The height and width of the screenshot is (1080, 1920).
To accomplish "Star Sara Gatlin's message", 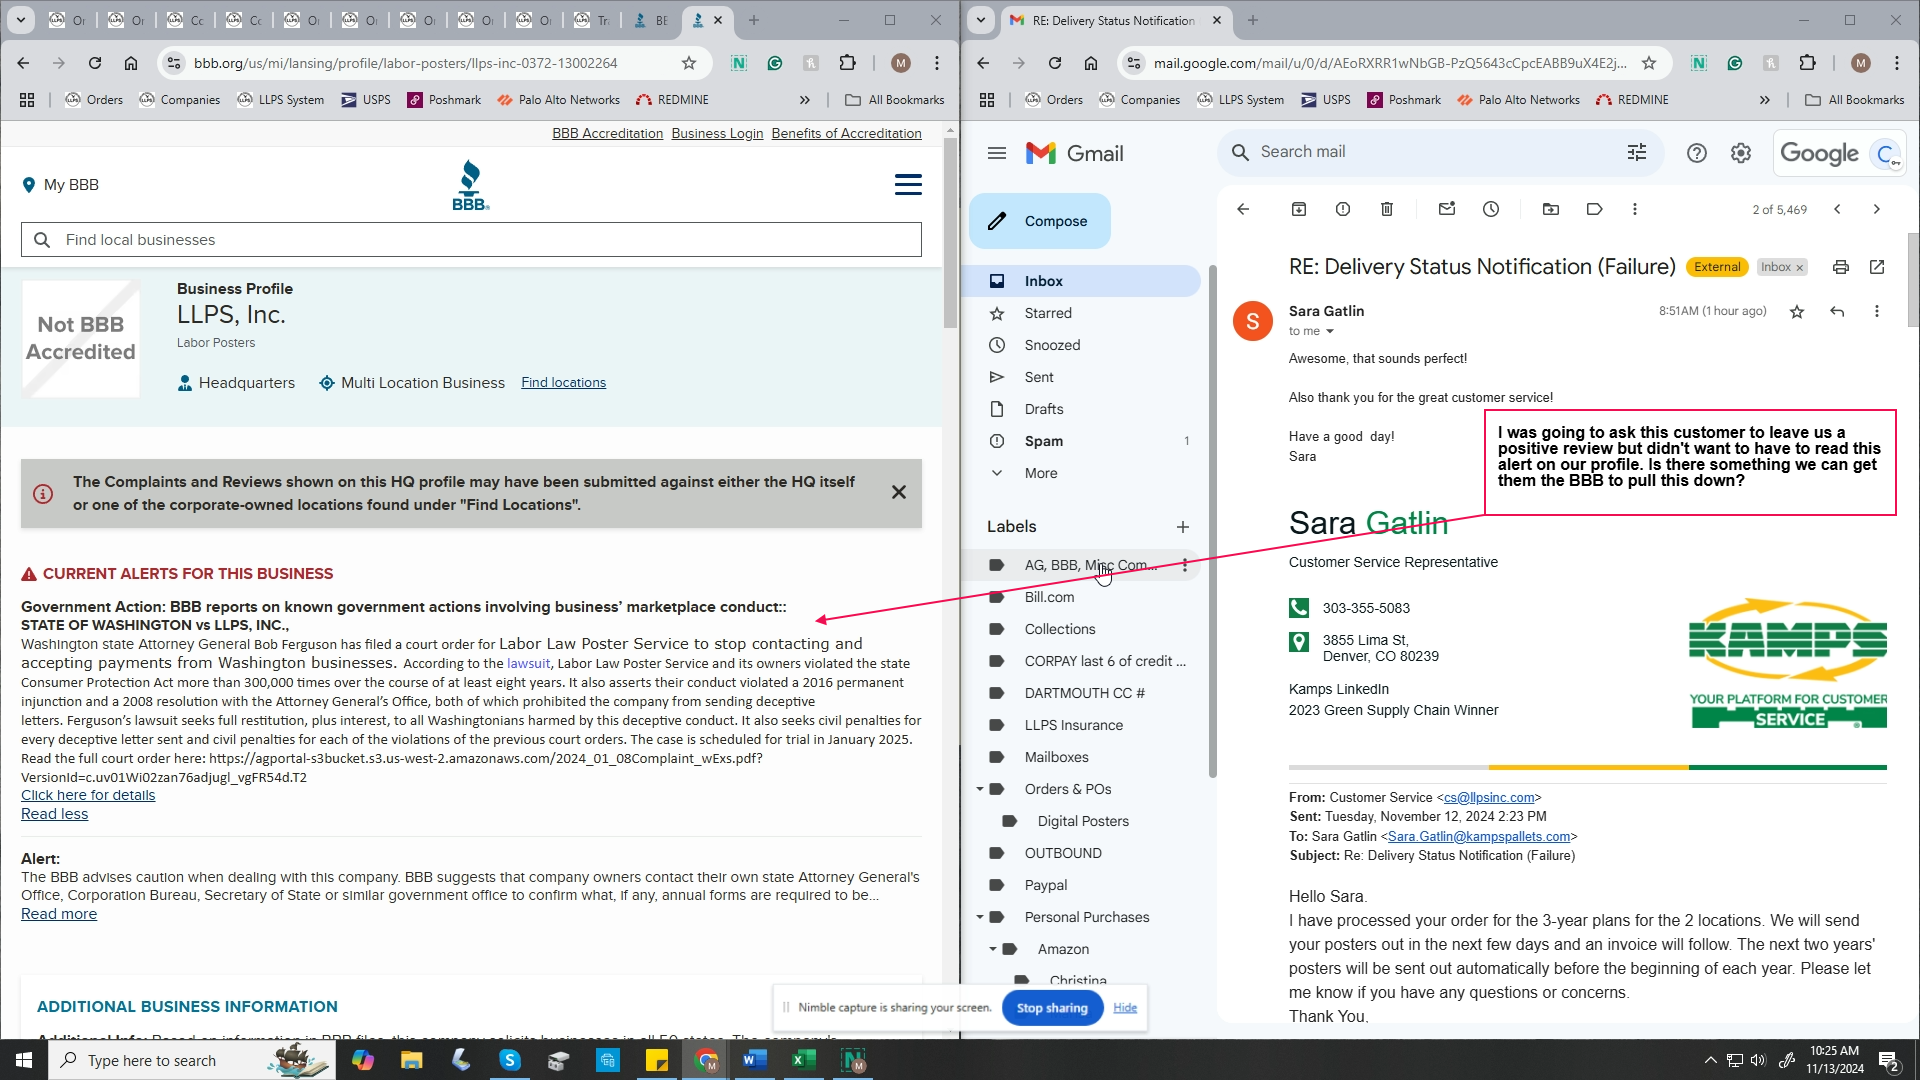I will 1797,312.
